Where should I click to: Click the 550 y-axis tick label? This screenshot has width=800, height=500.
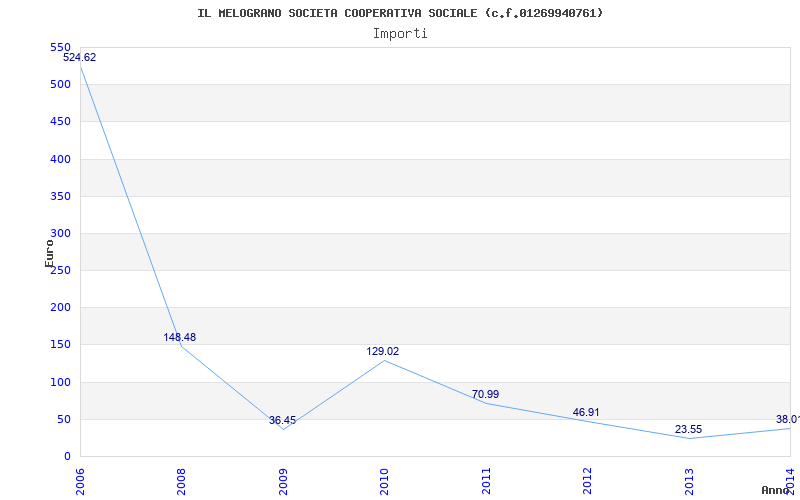(x=60, y=47)
